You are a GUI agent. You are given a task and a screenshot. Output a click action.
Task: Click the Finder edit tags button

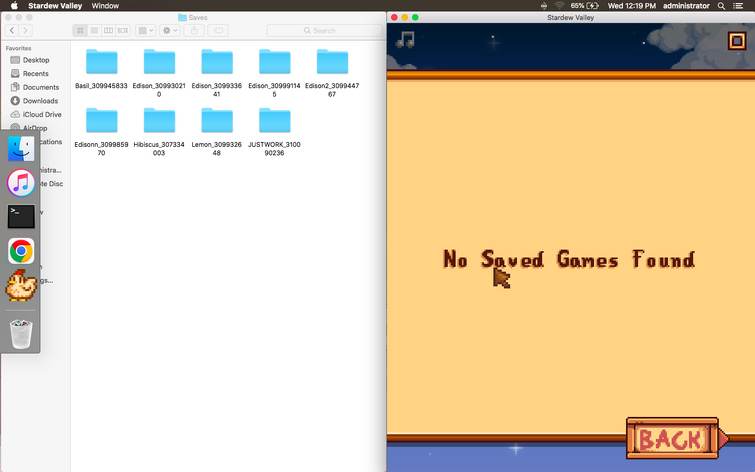click(x=218, y=30)
